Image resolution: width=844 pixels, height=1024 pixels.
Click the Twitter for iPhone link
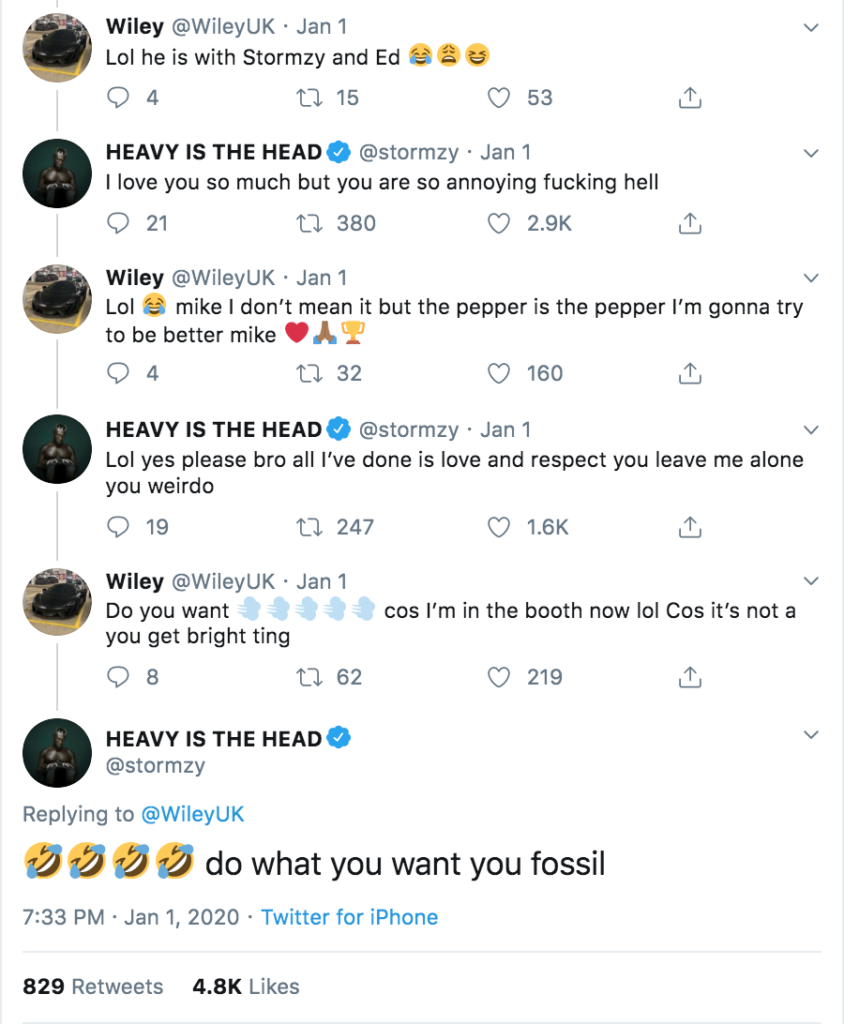(349, 916)
